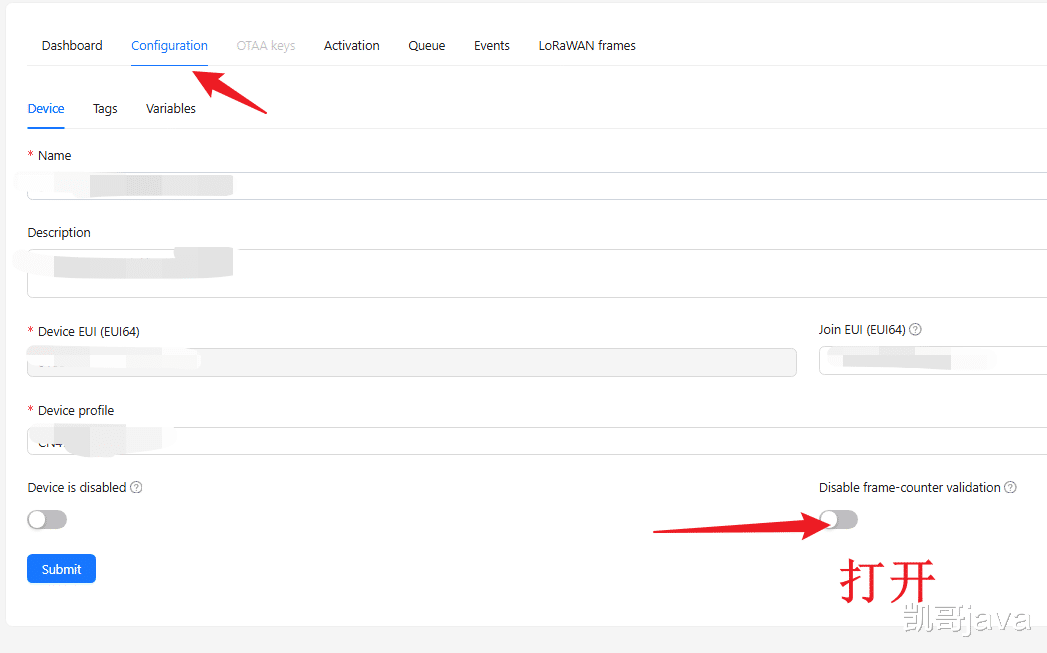Image resolution: width=1047 pixels, height=653 pixels.
Task: Toggle the Device is disabled switch
Action: [47, 519]
